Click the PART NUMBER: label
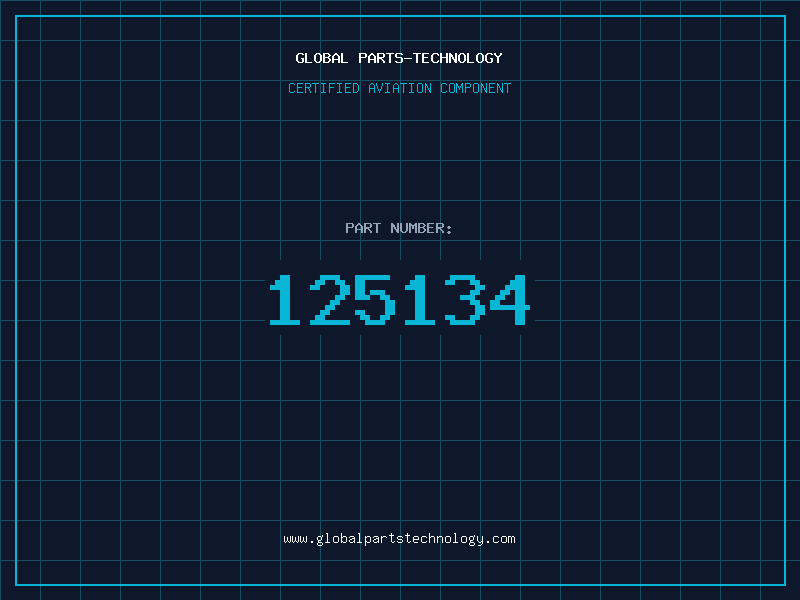This screenshot has width=800, height=600. pyautogui.click(x=399, y=228)
